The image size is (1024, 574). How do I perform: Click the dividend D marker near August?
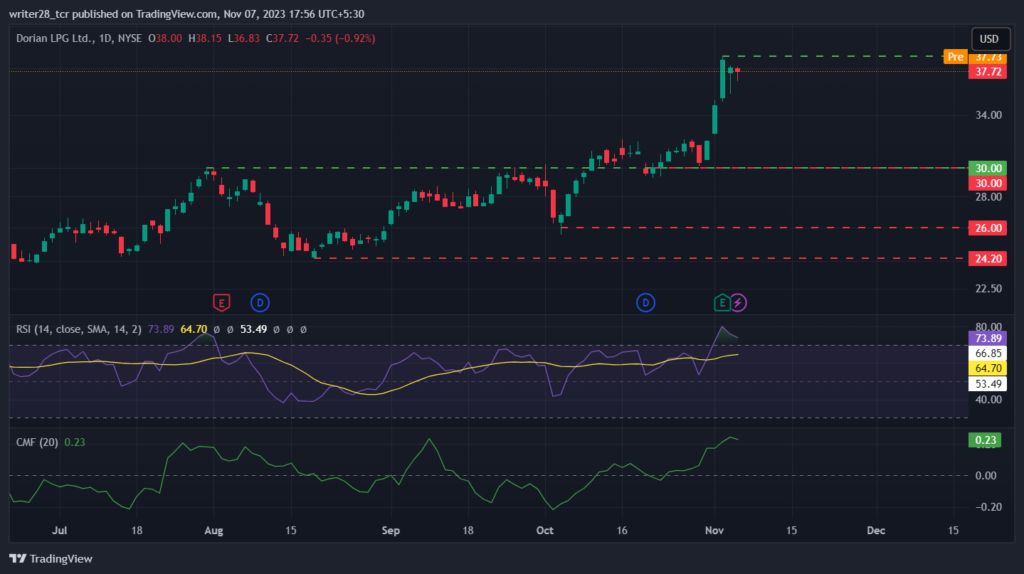(260, 302)
